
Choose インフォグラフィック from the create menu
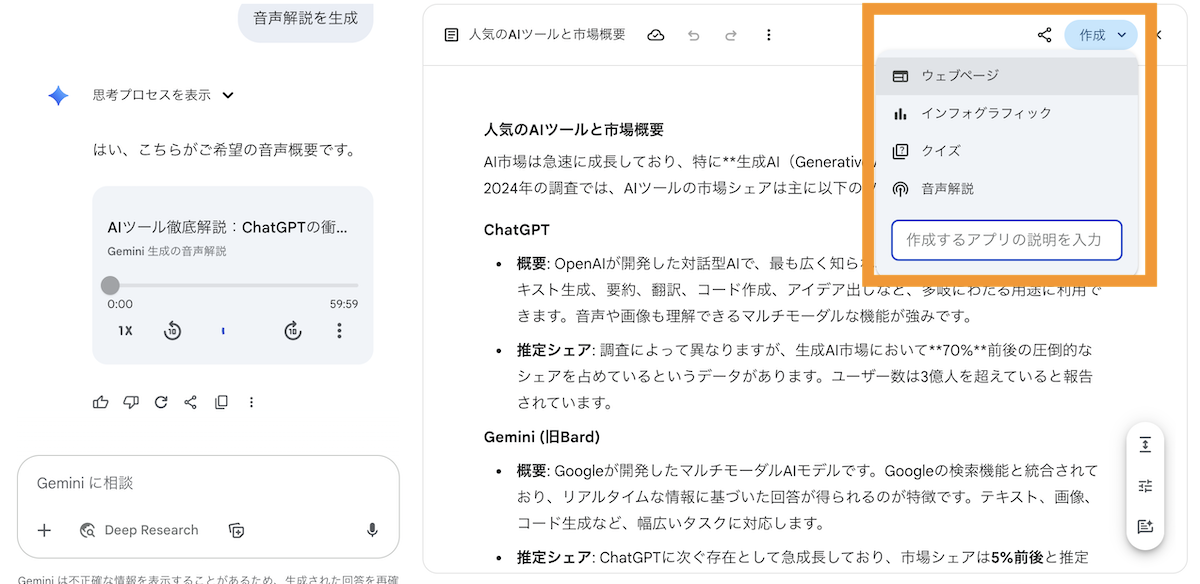pyautogui.click(x=1007, y=113)
